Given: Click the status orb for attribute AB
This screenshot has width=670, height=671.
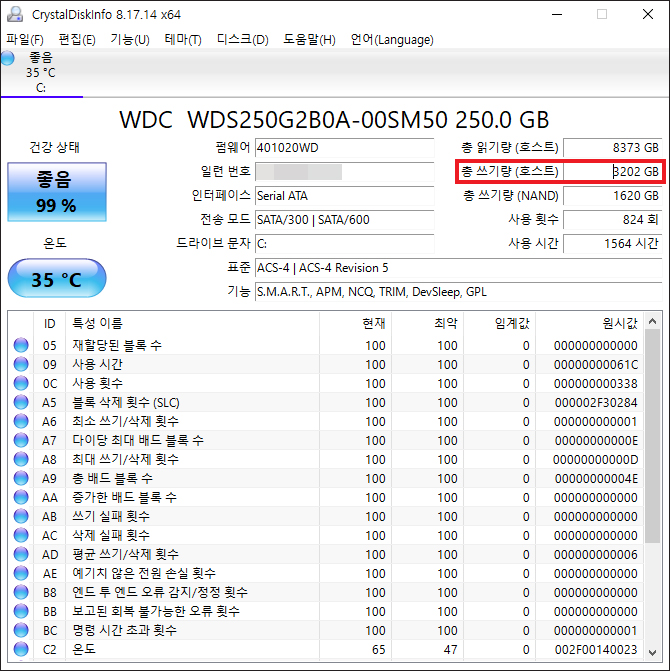Looking at the screenshot, I should (21, 516).
